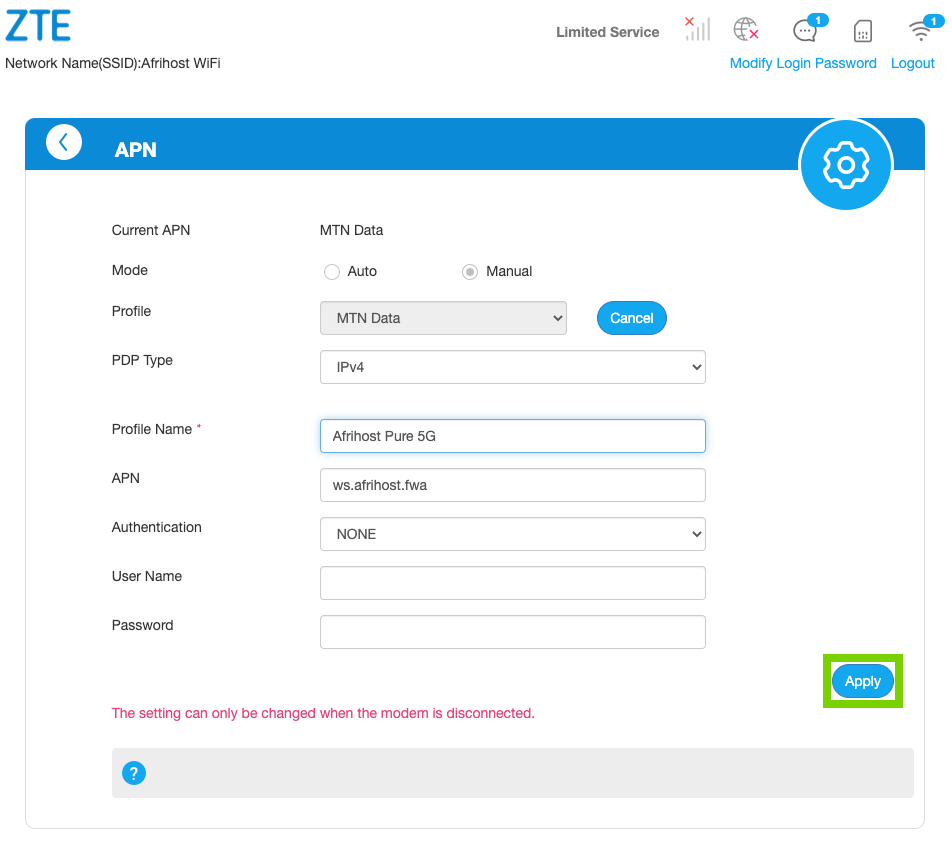Click the User Name input field

pos(512,583)
